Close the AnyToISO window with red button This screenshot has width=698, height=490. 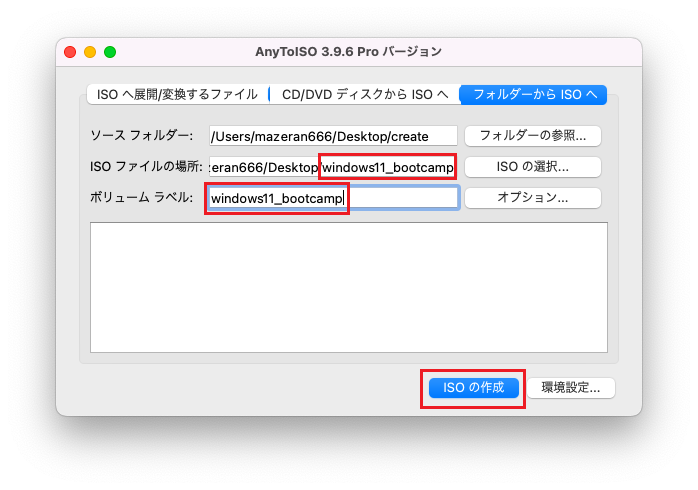click(70, 52)
